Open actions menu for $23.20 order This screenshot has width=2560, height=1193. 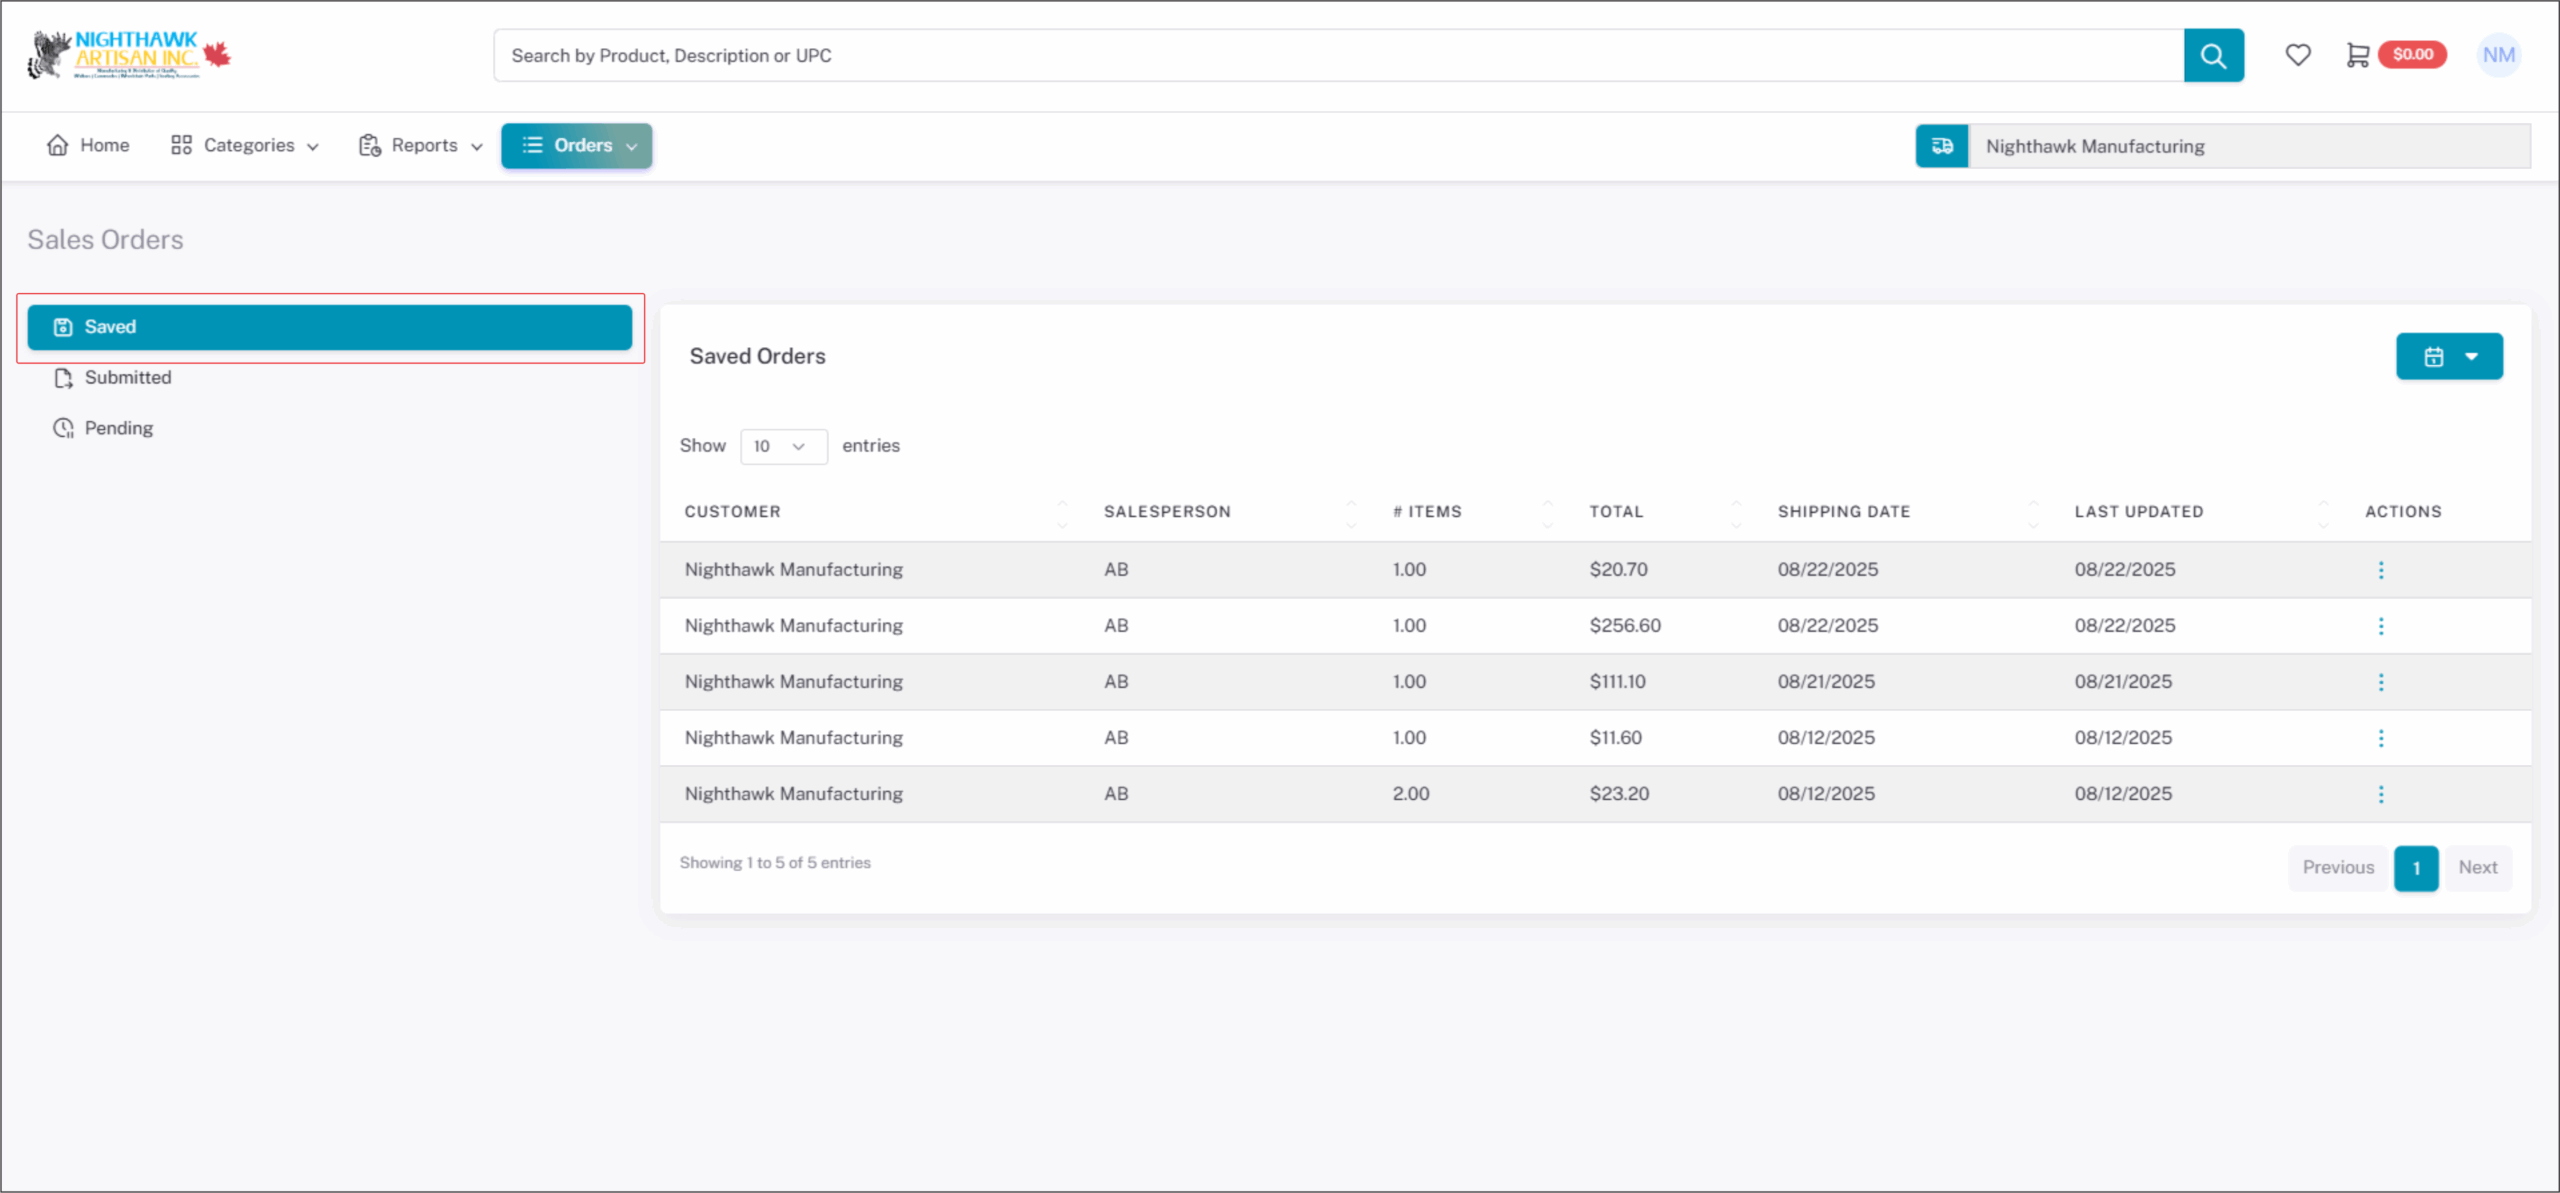(2380, 794)
